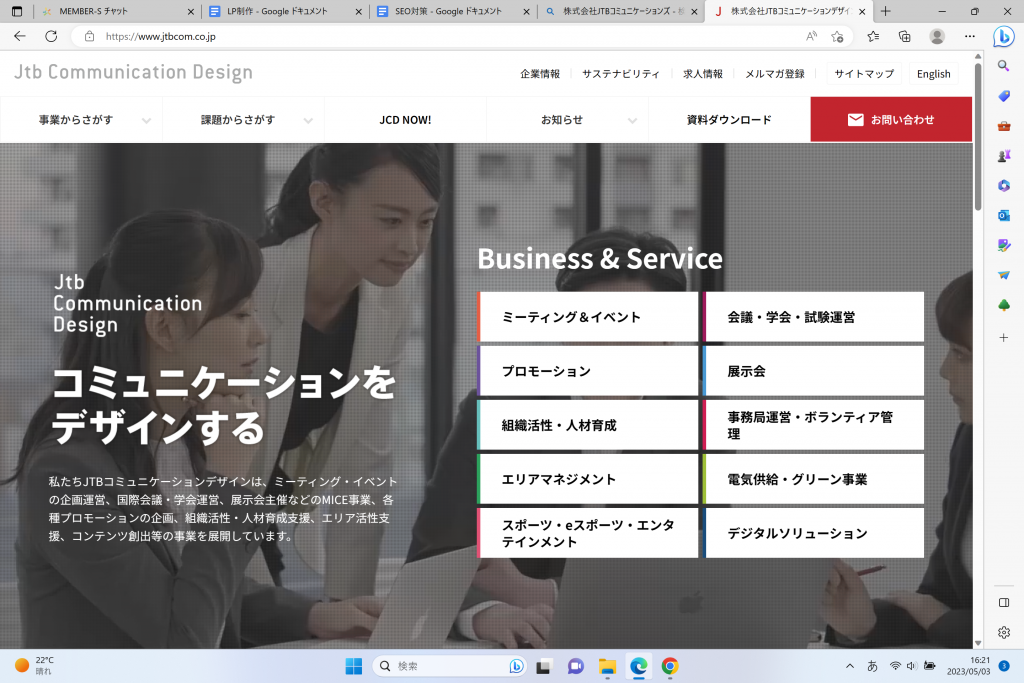Expand the お知らせ dropdown menu
Image resolution: width=1024 pixels, height=683 pixels.
point(567,120)
